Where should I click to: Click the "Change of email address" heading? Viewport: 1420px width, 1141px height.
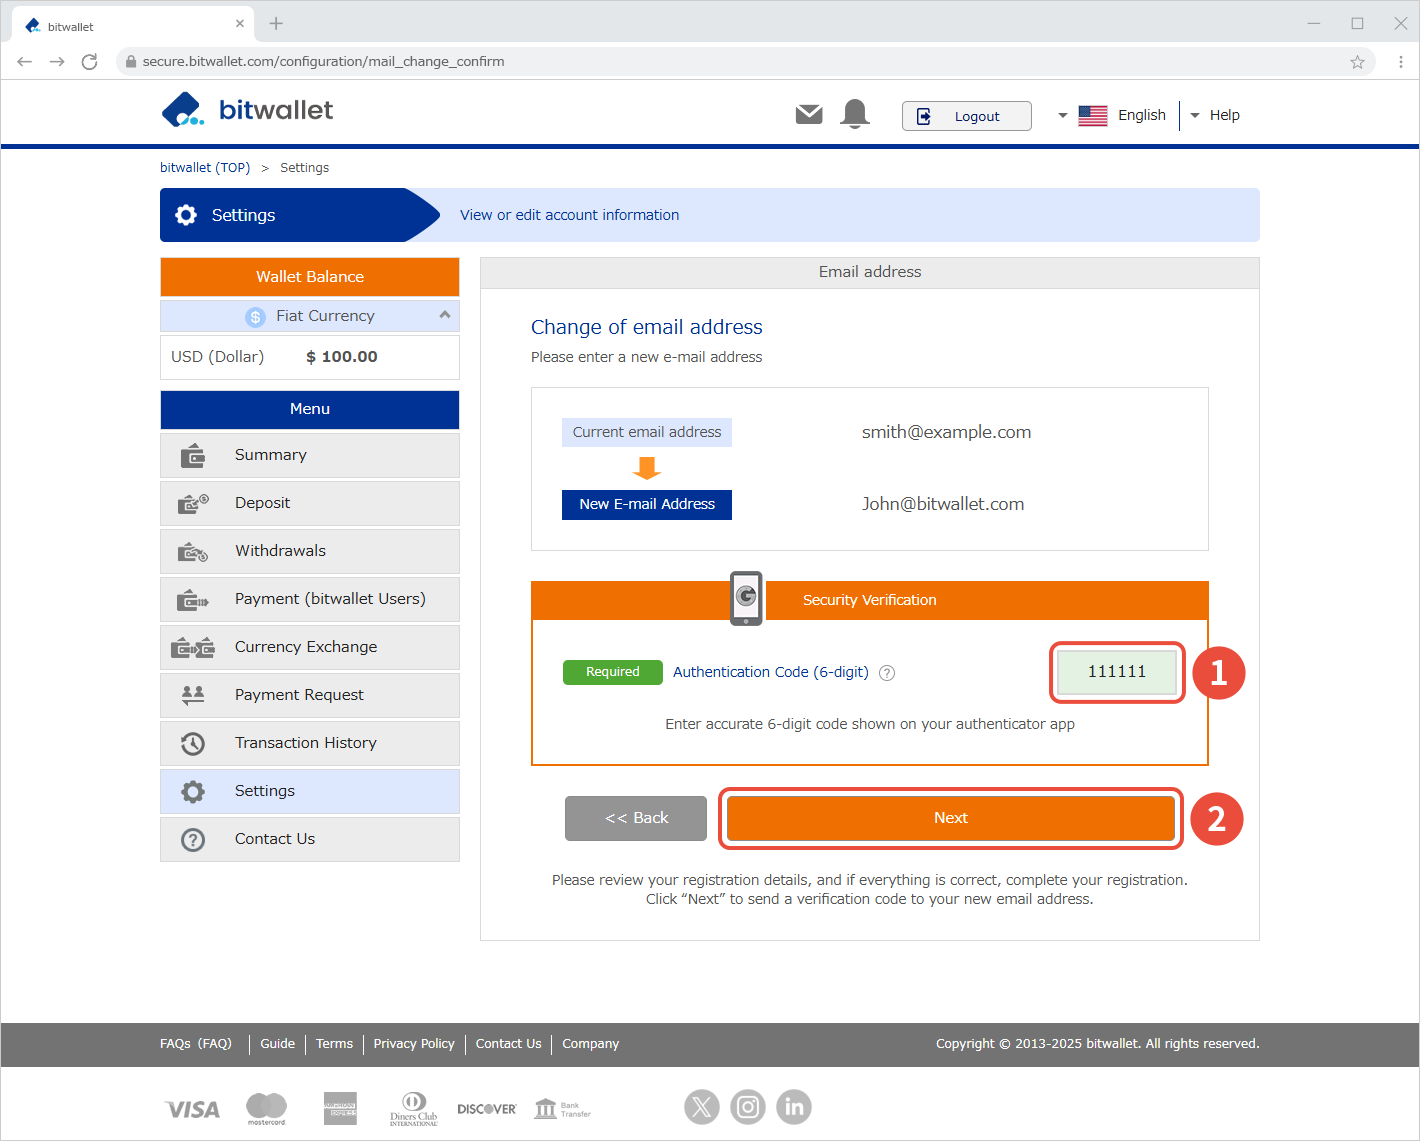click(x=647, y=327)
